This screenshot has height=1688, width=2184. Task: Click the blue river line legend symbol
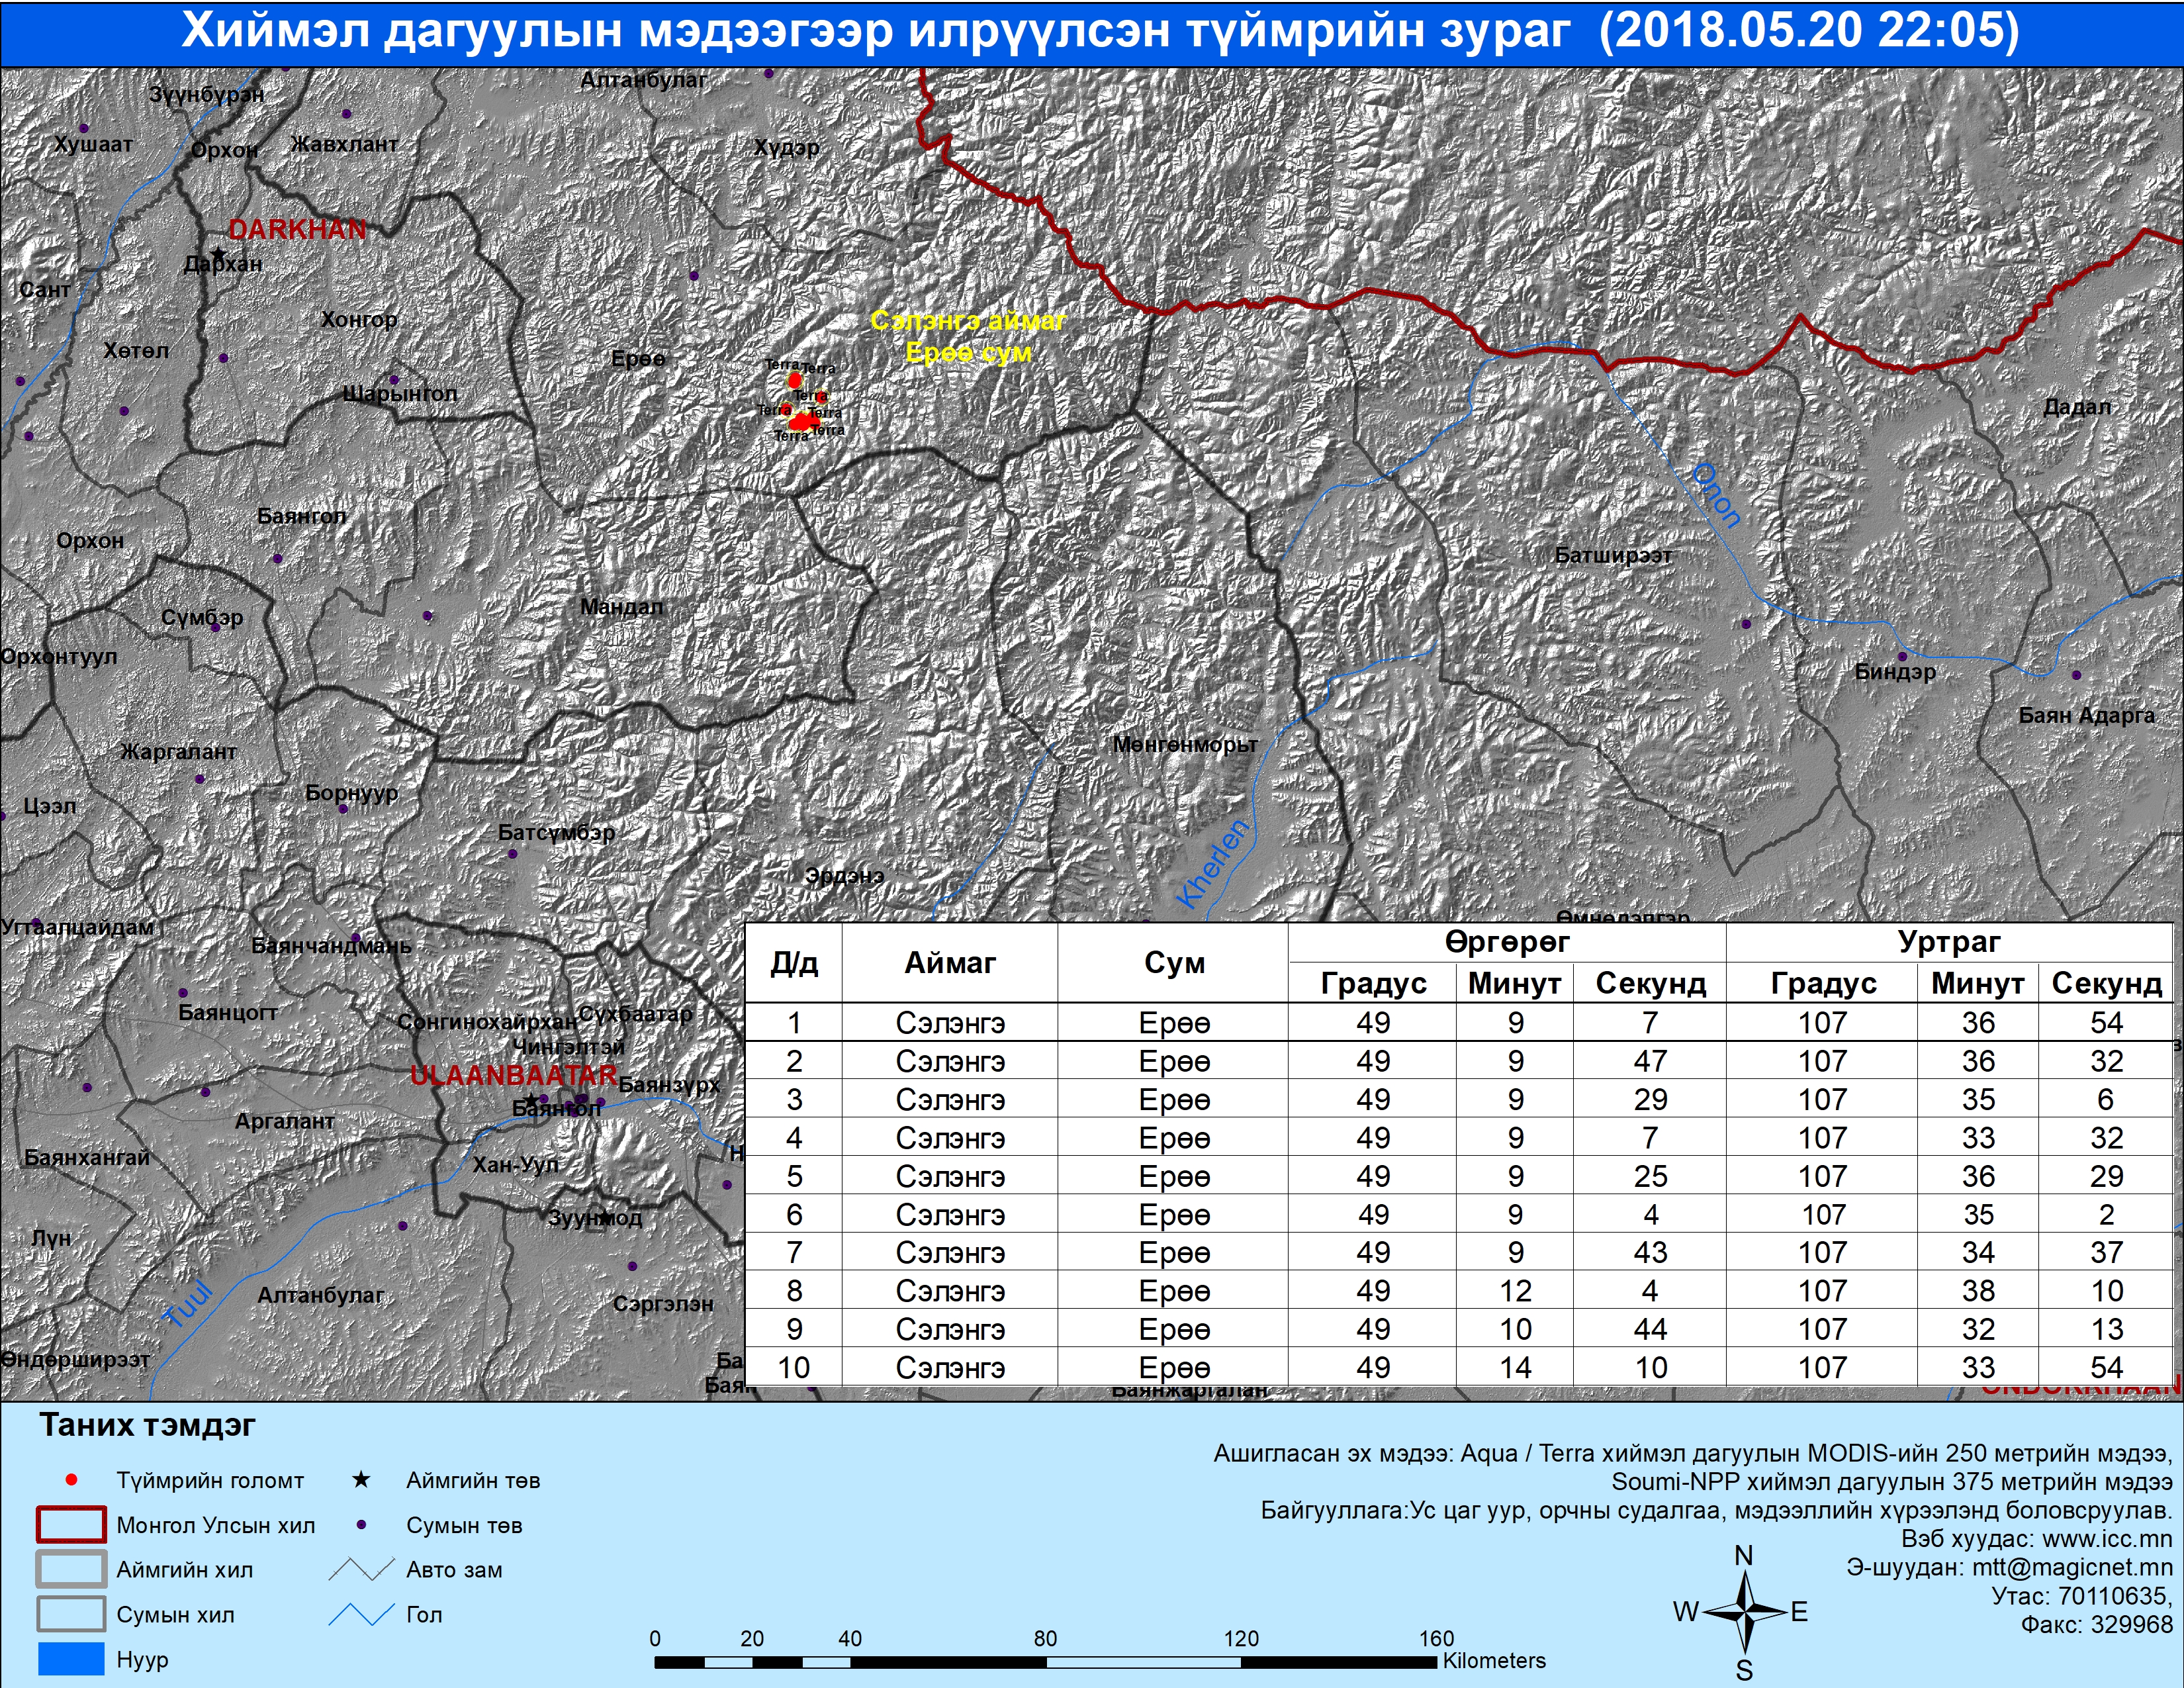[x=361, y=1614]
